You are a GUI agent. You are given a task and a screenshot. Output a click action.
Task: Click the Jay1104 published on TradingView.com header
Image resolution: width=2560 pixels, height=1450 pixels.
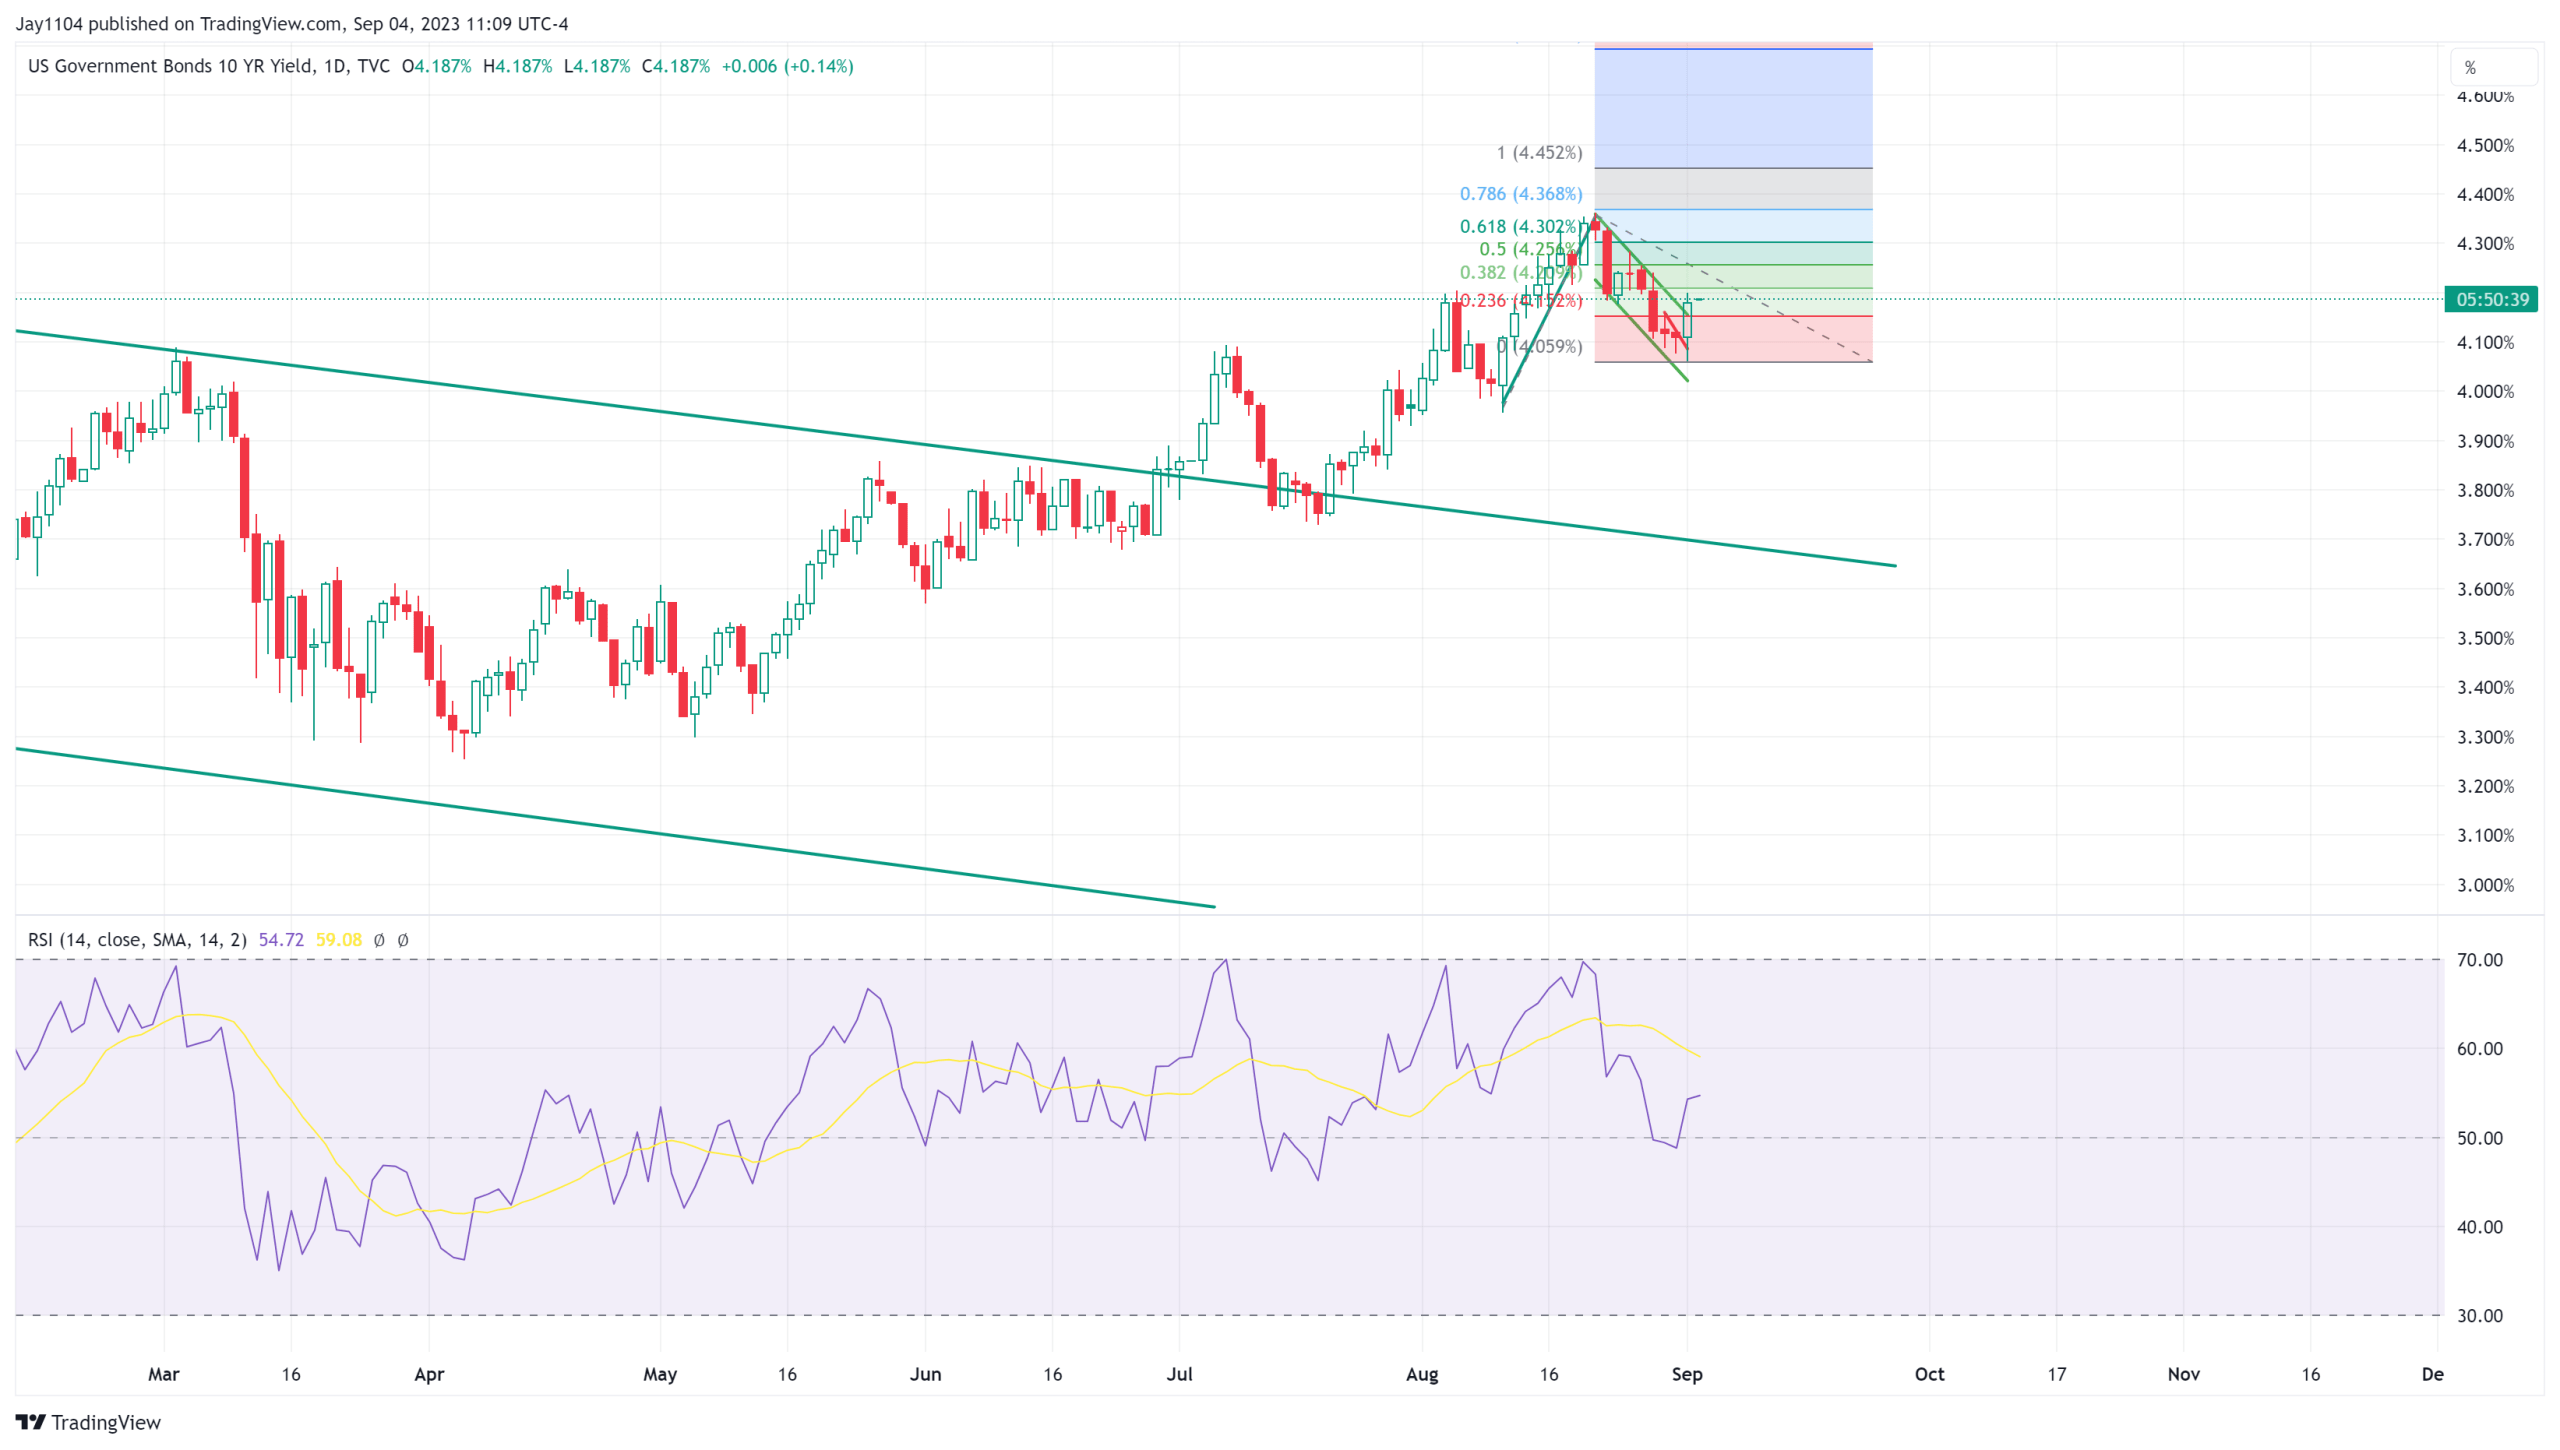pyautogui.click(x=291, y=23)
